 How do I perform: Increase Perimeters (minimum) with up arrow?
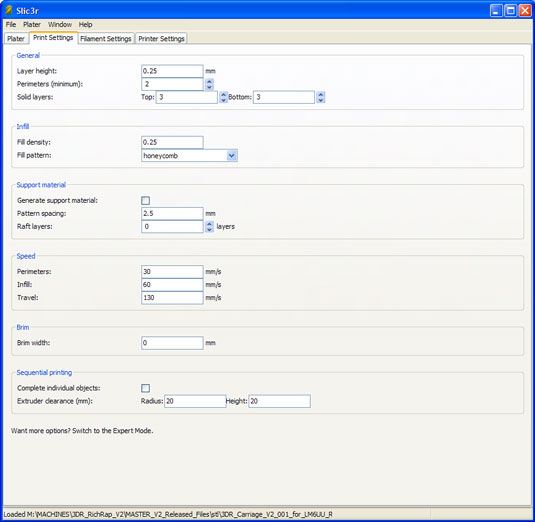pyautogui.click(x=209, y=81)
